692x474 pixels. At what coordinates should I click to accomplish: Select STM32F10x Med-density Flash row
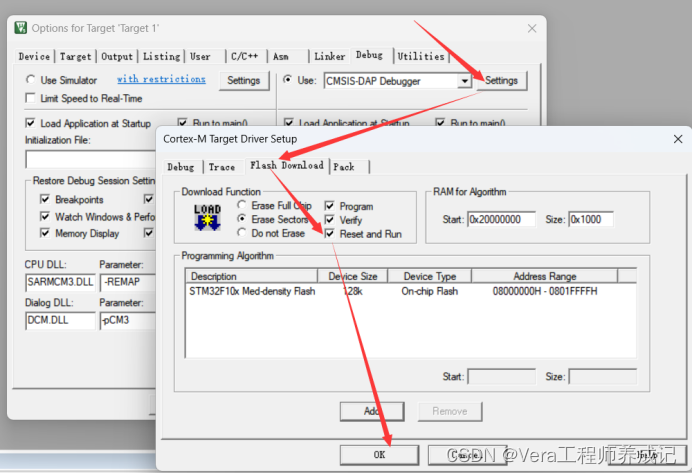[410, 291]
